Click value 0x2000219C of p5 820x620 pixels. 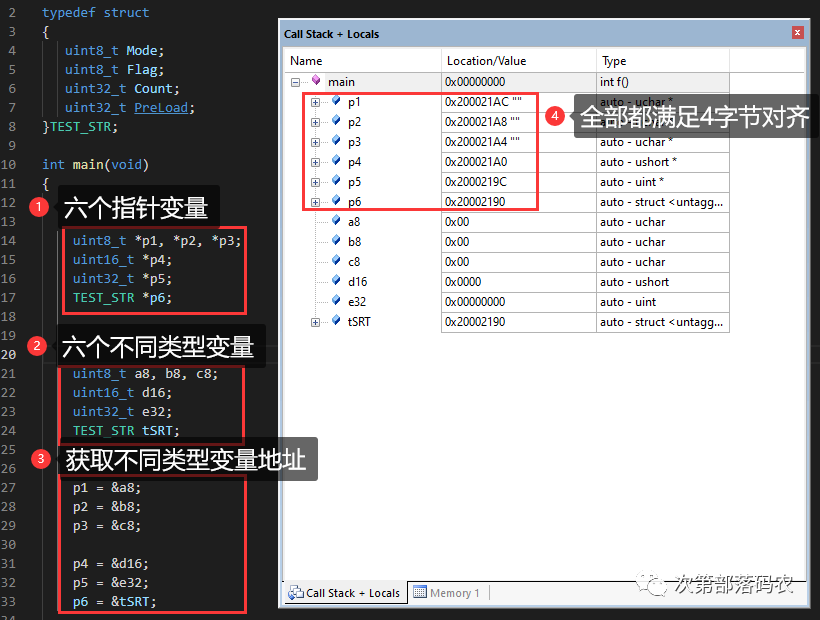[476, 182]
